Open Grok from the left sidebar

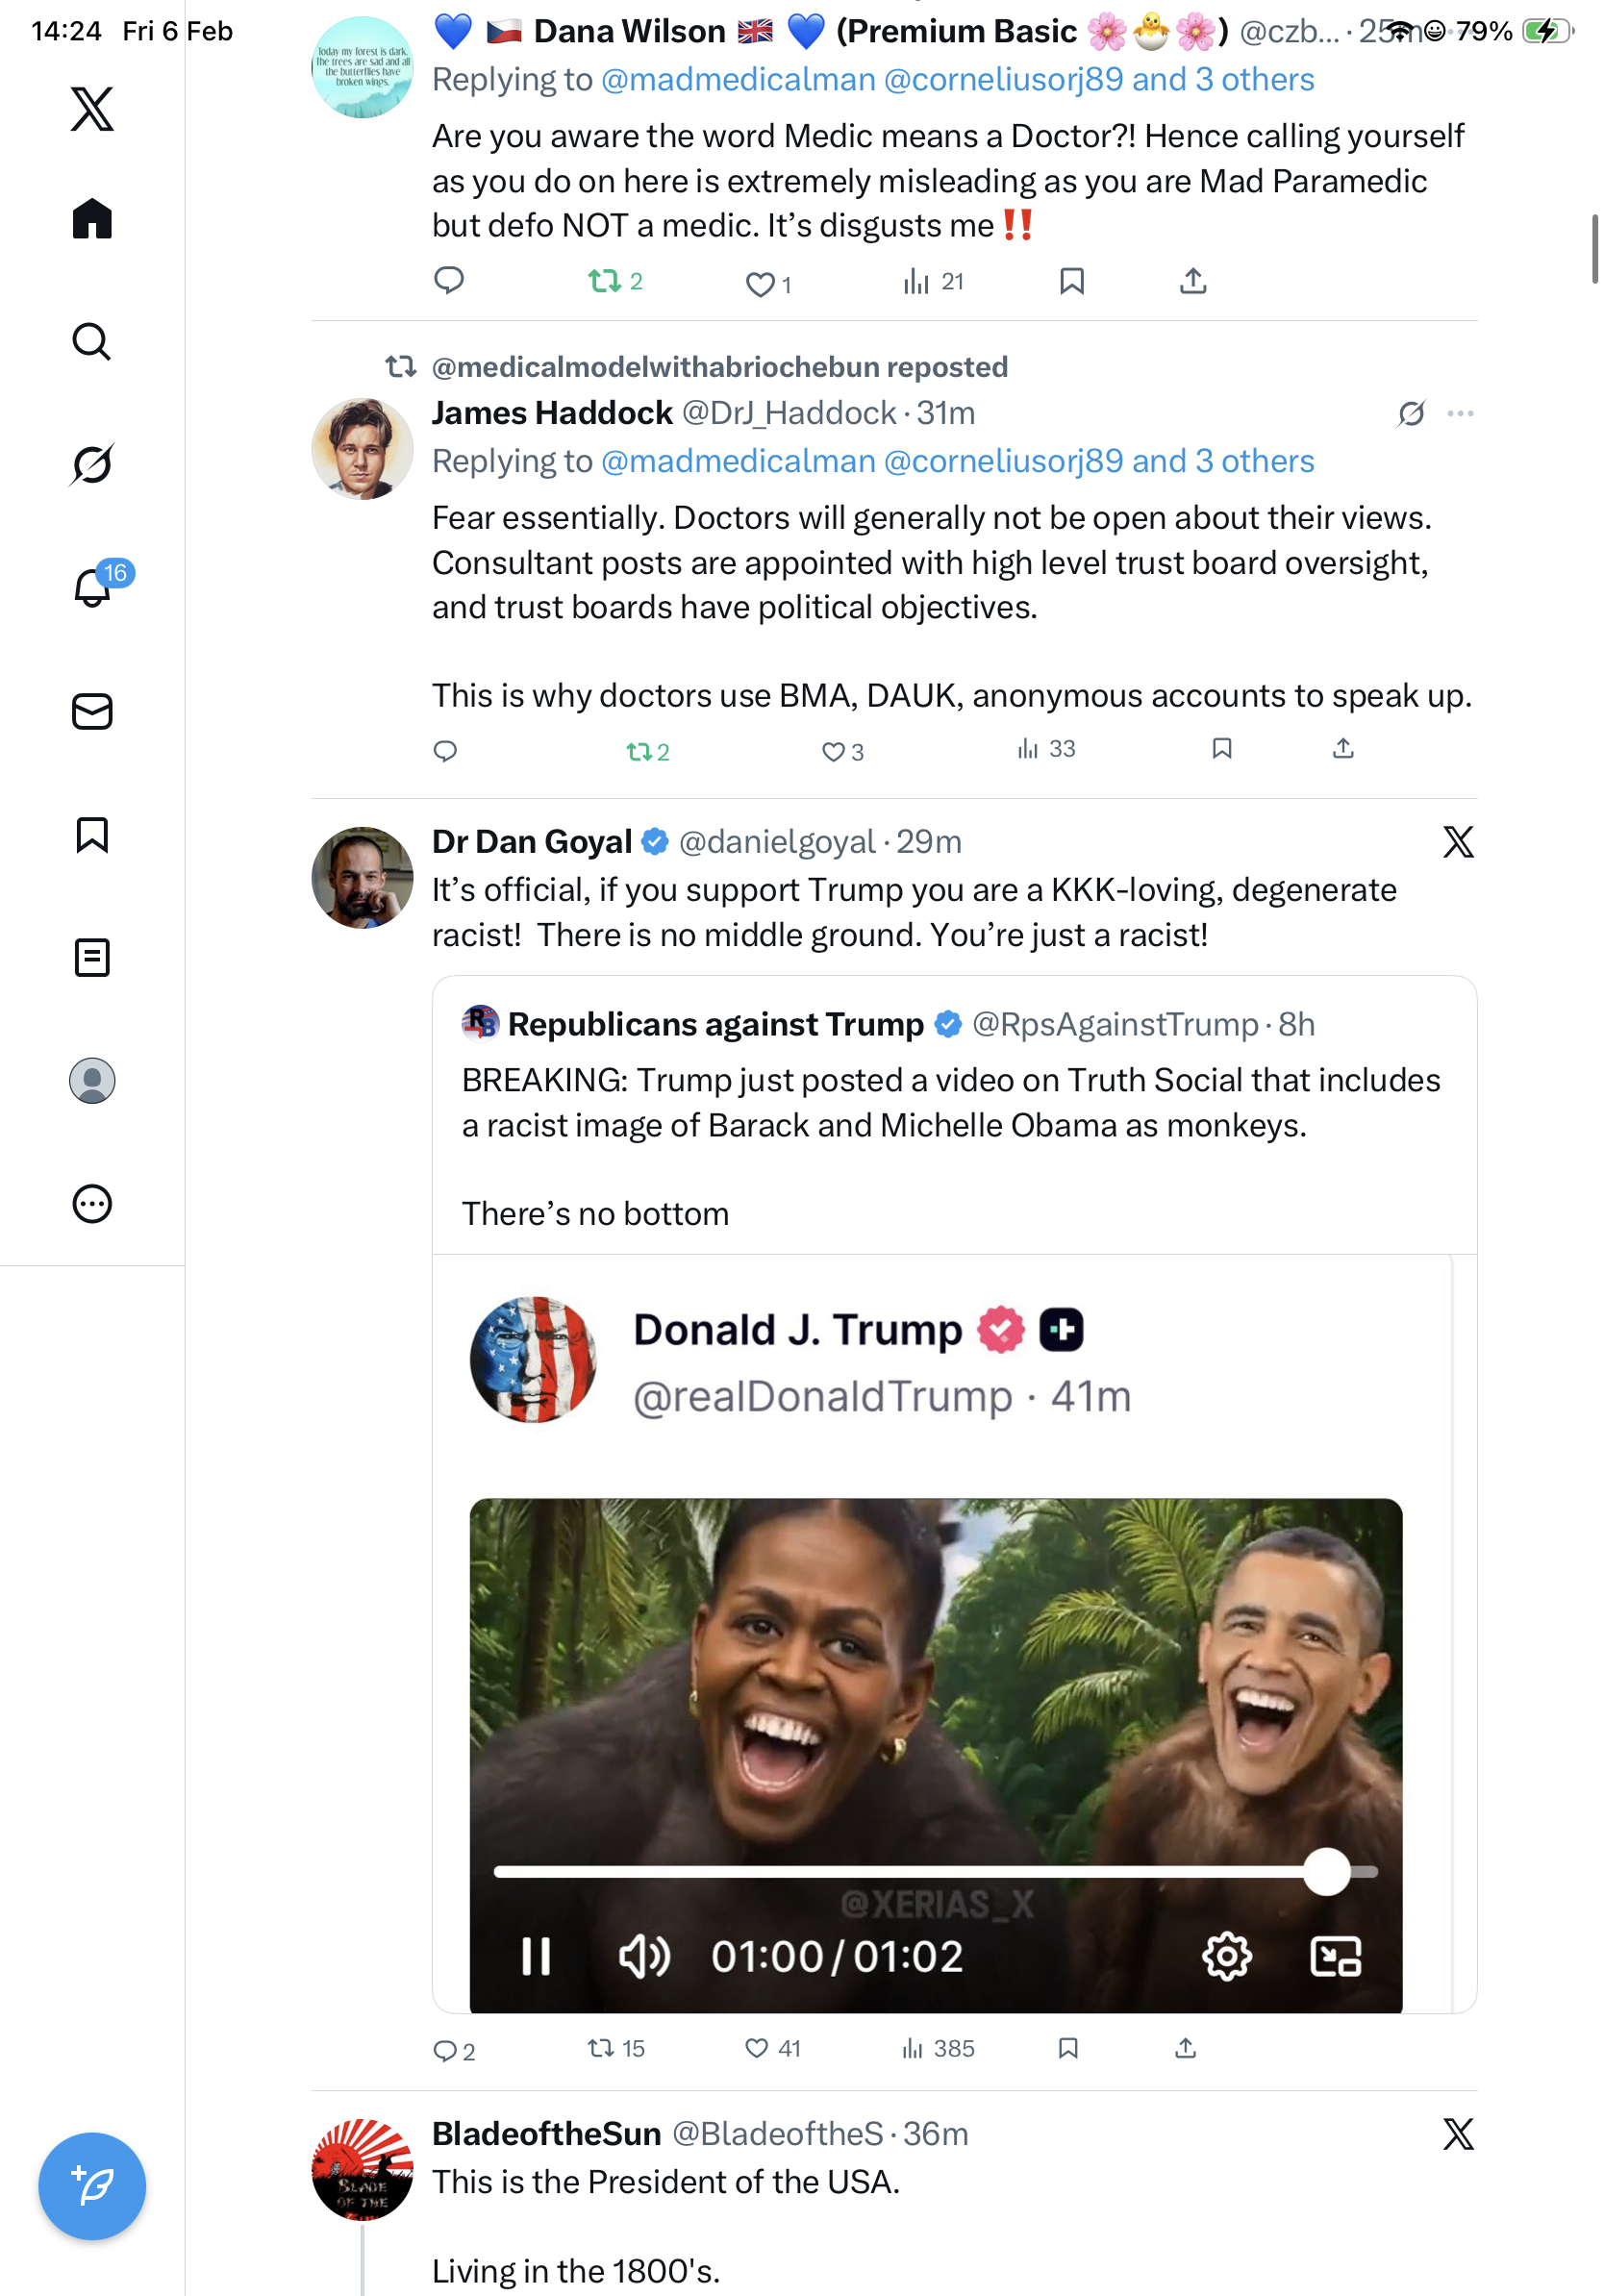[x=92, y=464]
